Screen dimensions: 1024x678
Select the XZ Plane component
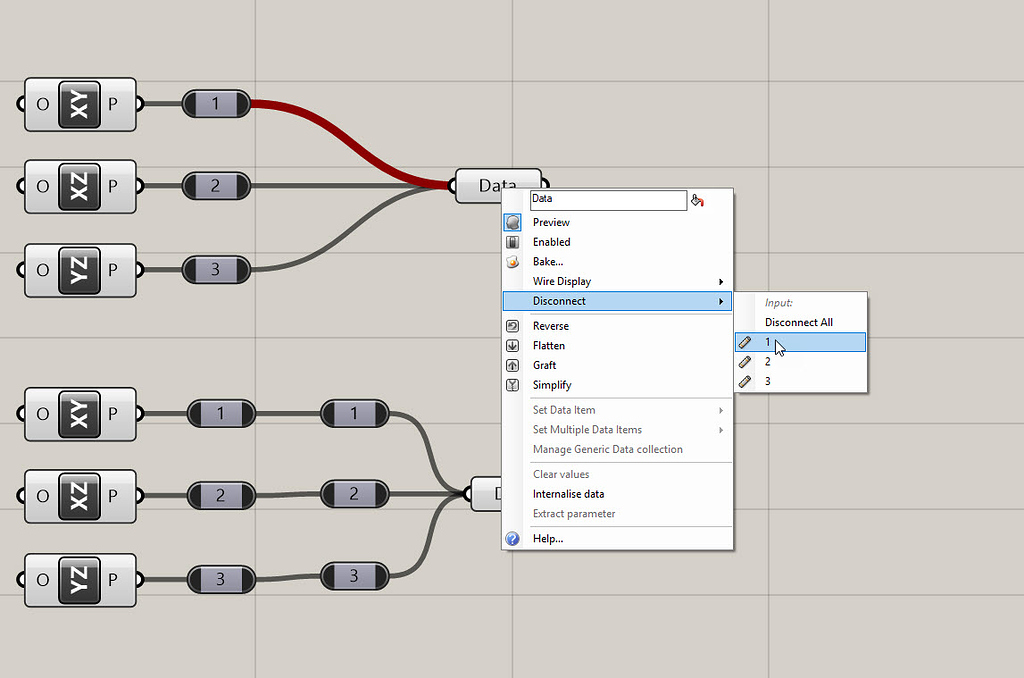[79, 186]
